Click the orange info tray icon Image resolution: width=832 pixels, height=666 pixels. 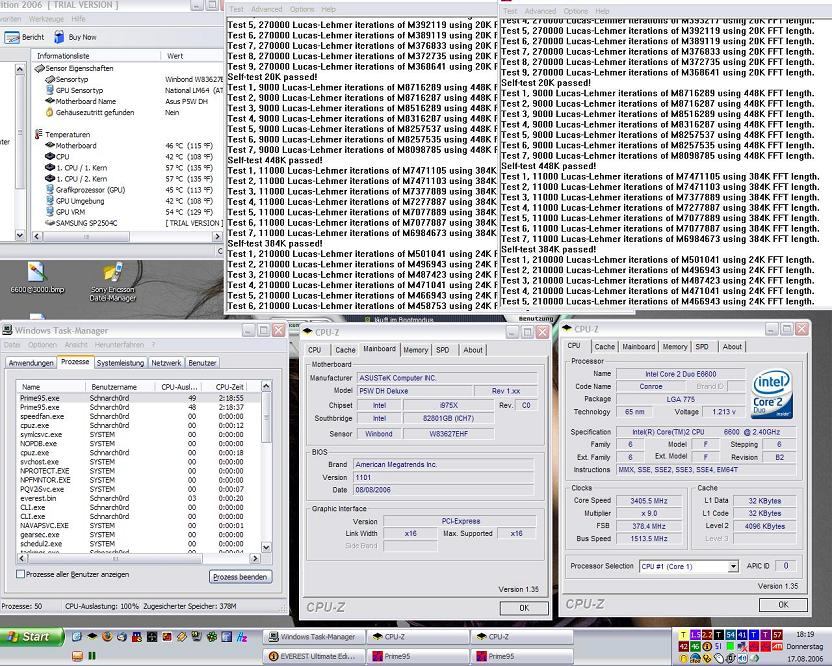707,646
